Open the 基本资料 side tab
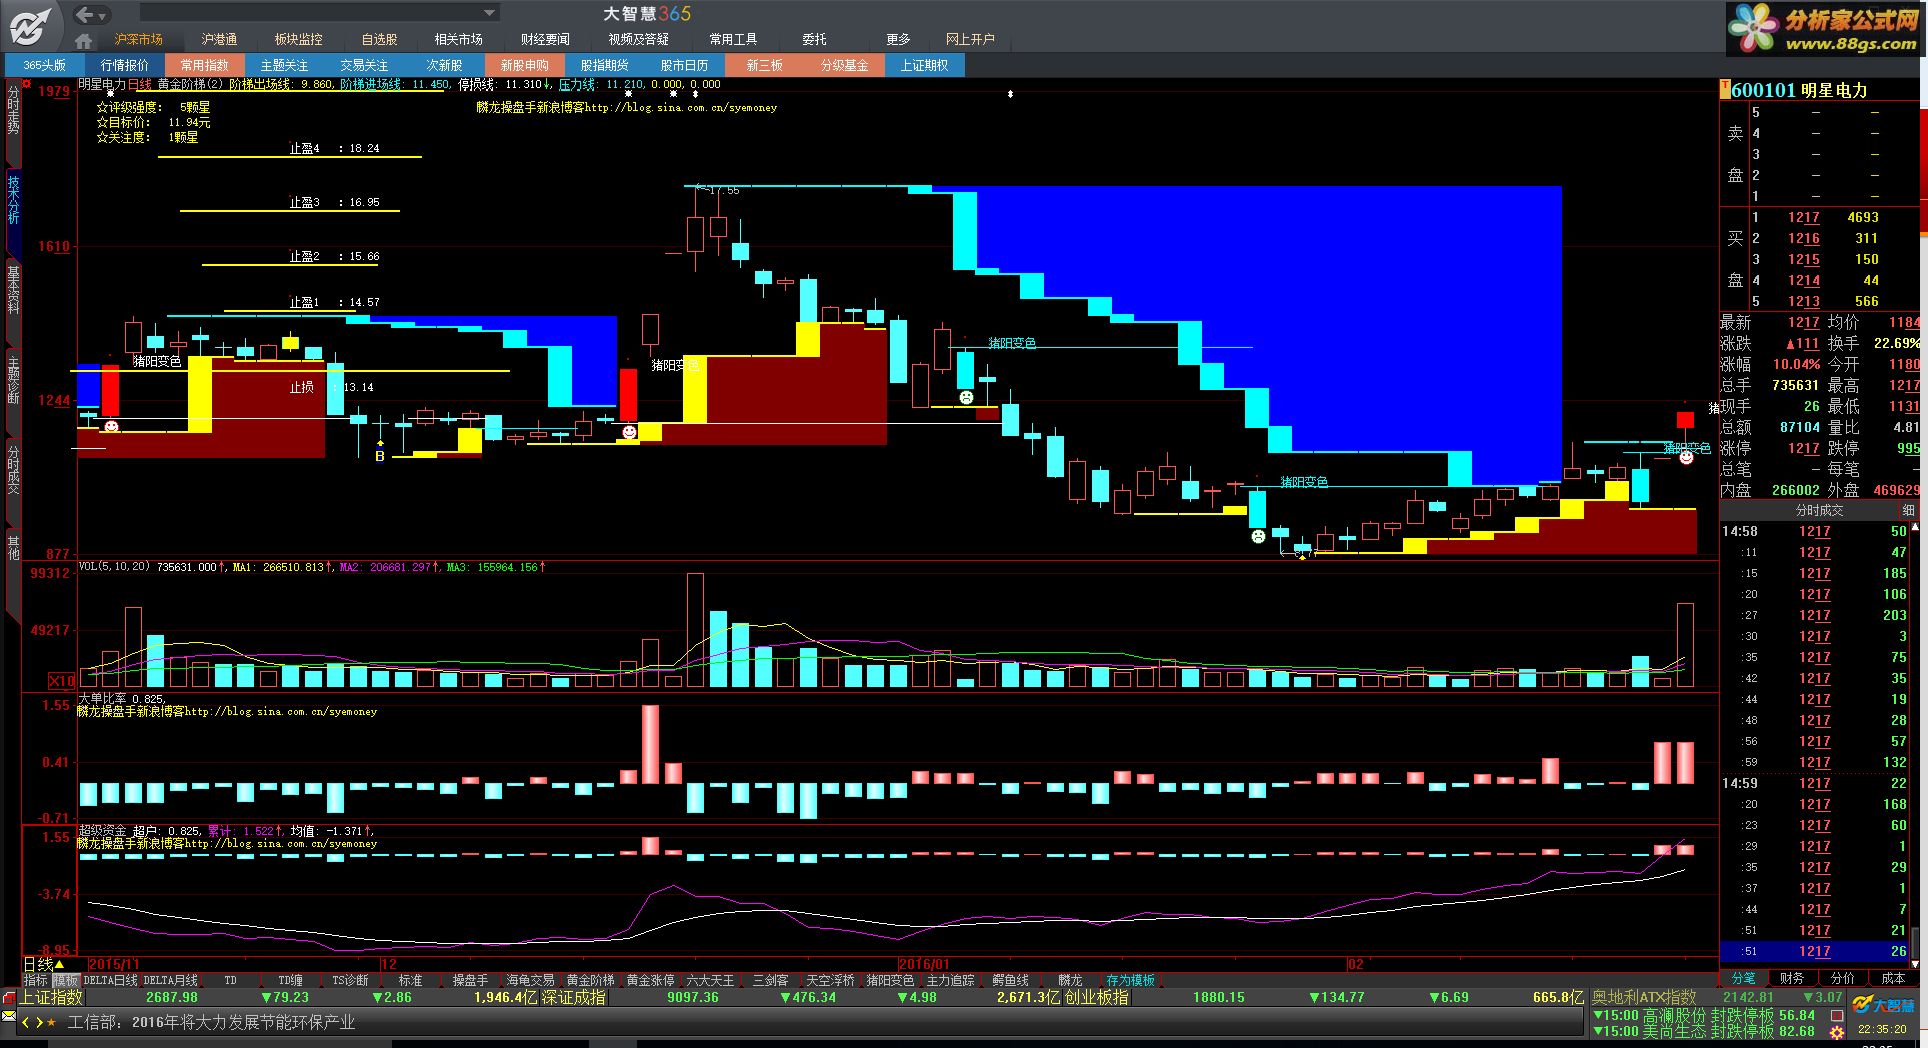This screenshot has width=1928, height=1048. pyautogui.click(x=13, y=289)
